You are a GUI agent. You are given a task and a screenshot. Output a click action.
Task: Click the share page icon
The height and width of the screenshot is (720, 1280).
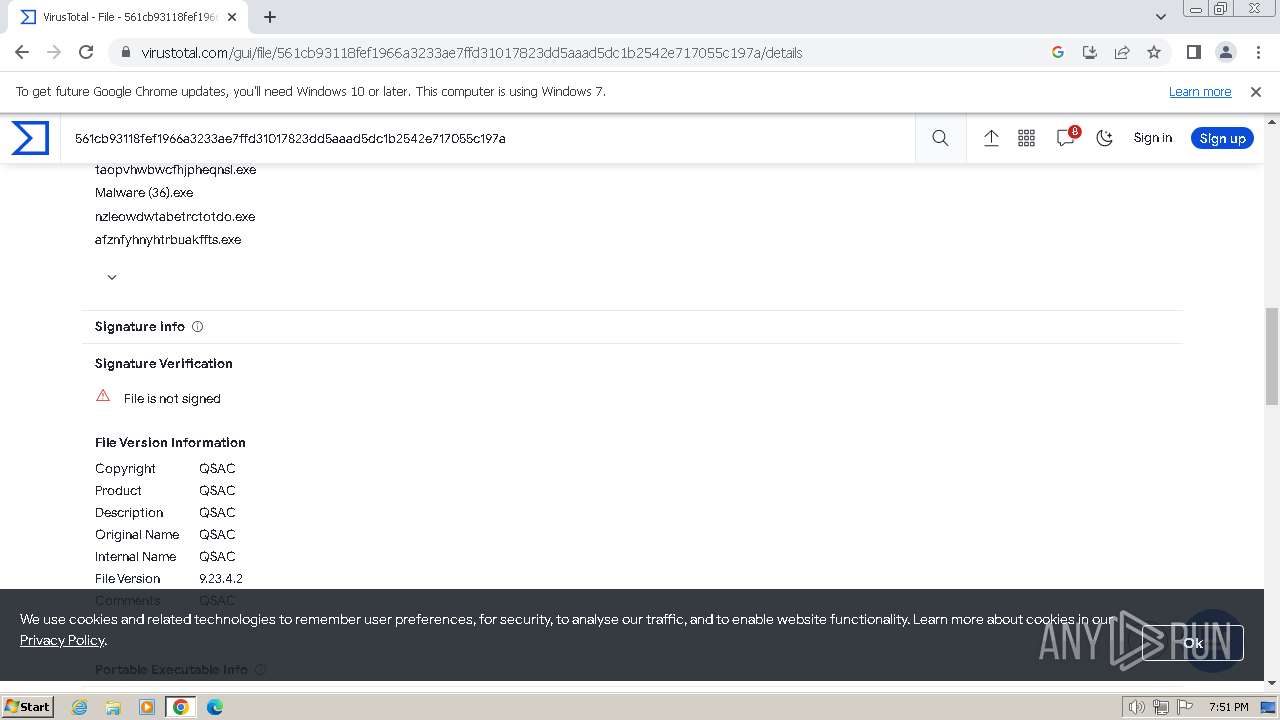tap(1122, 52)
